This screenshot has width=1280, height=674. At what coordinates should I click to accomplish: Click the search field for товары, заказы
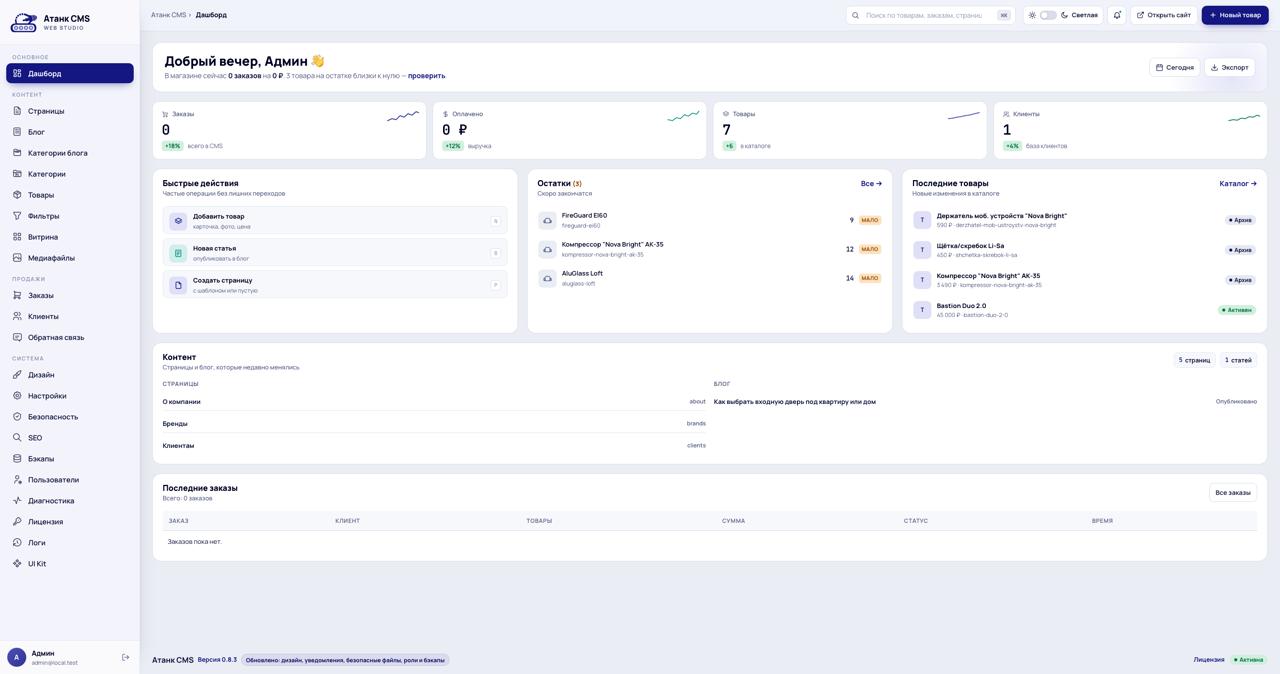(929, 15)
